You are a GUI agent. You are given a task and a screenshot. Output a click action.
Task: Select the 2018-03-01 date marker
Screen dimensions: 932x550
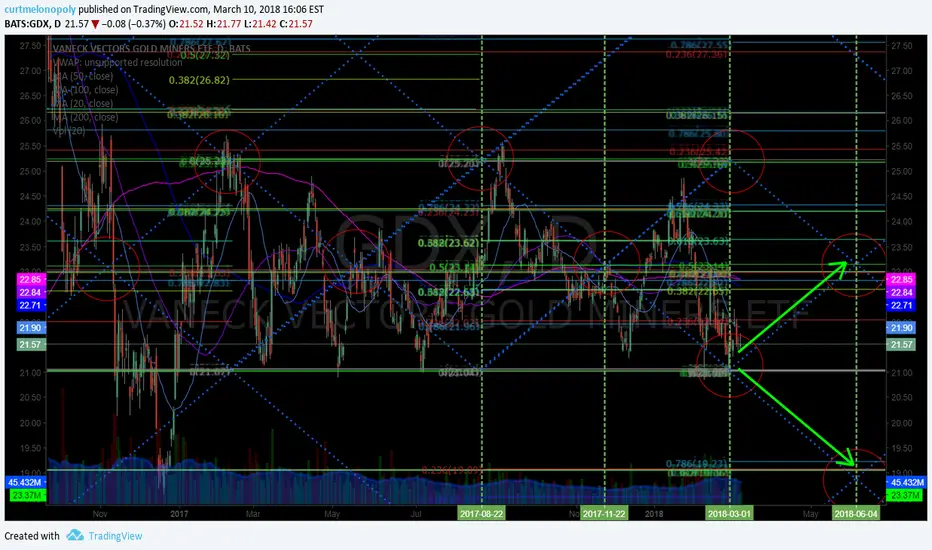tap(729, 513)
